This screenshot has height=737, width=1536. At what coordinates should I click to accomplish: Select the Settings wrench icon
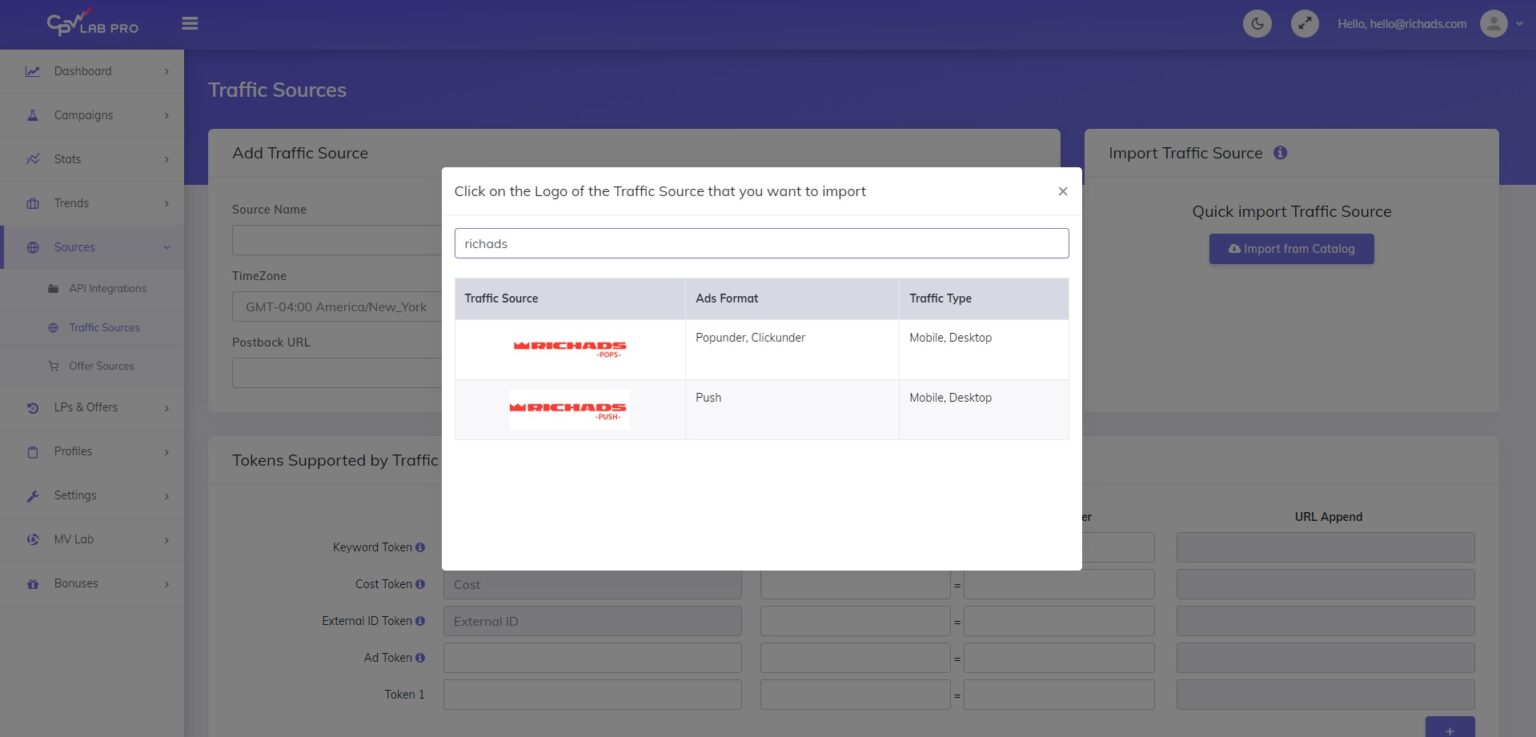(x=33, y=495)
